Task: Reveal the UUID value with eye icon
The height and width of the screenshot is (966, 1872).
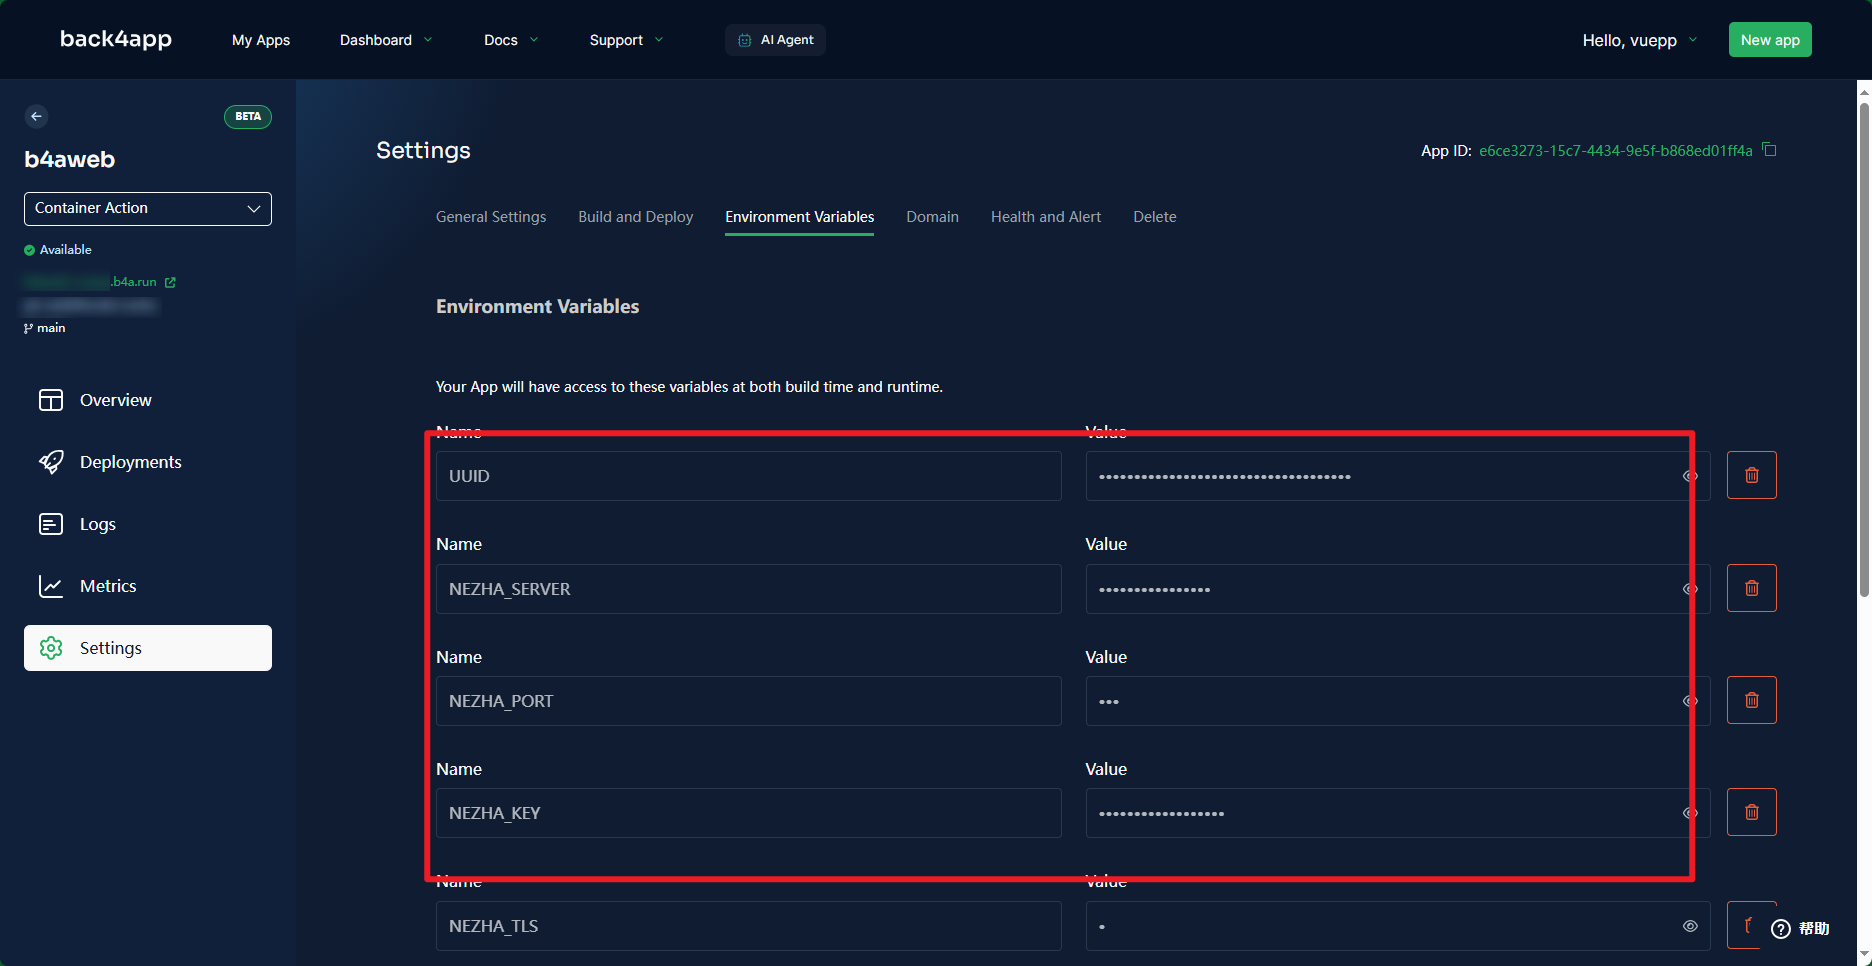Action: (x=1690, y=476)
